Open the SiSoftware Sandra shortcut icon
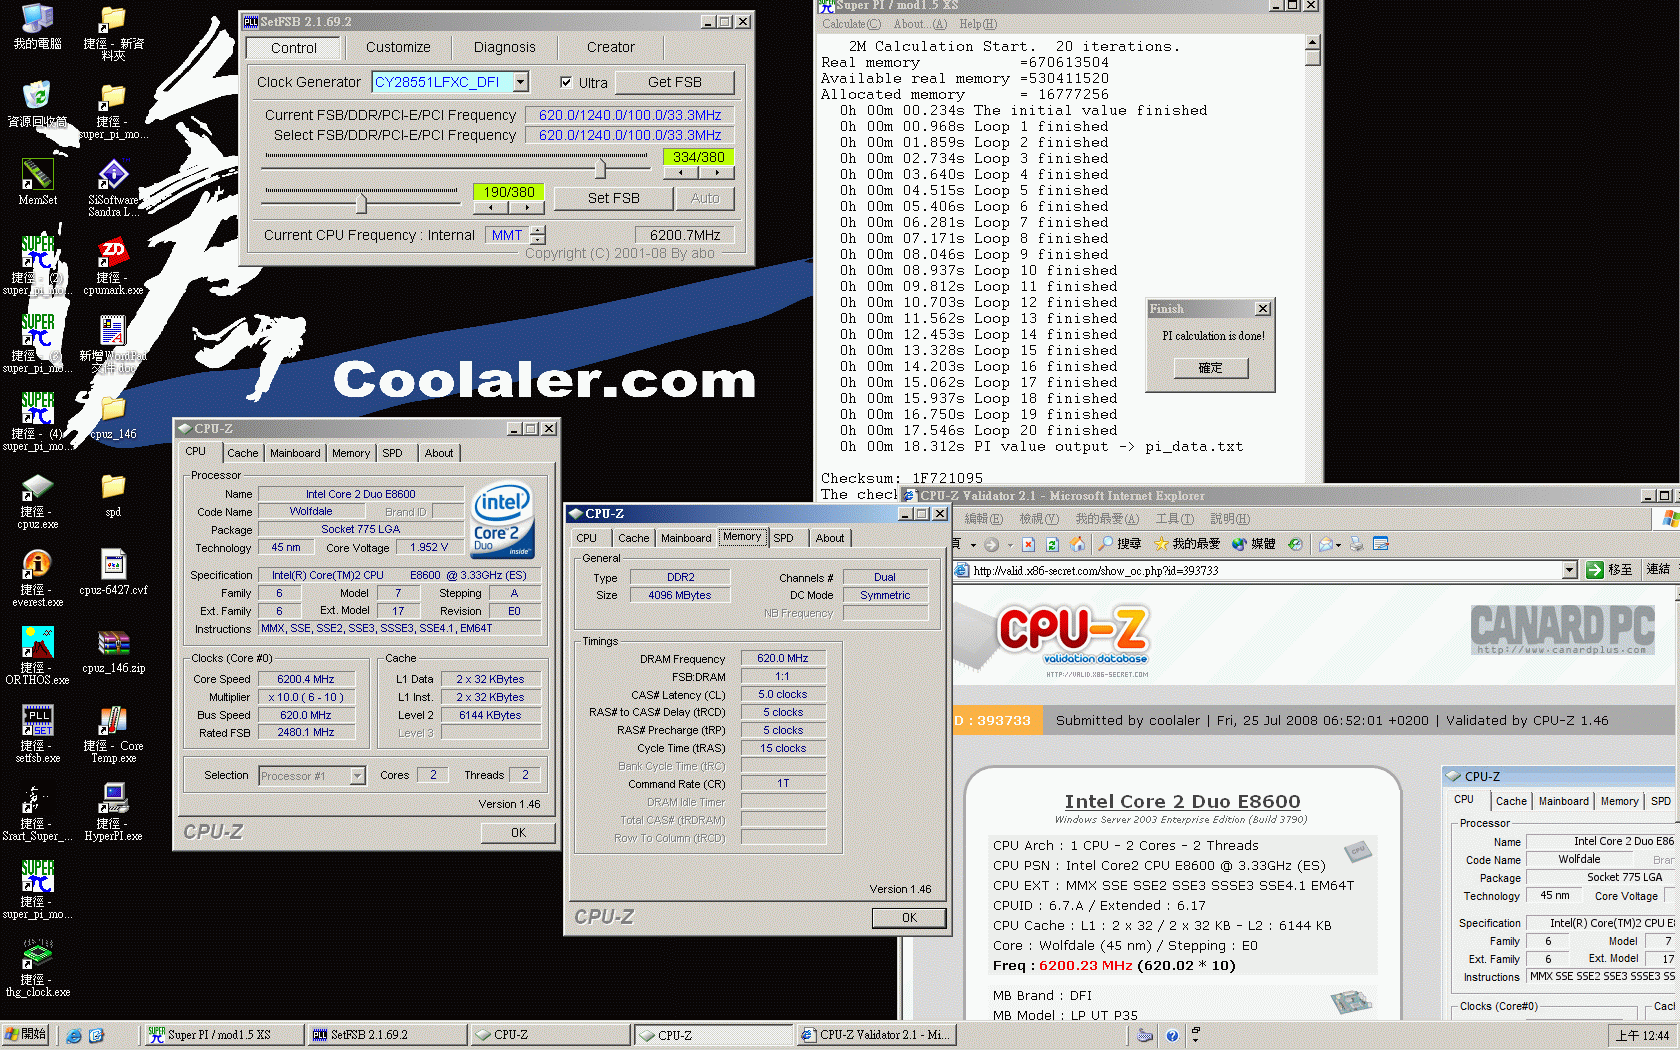Screen dimensions: 1680x1050 113,174
